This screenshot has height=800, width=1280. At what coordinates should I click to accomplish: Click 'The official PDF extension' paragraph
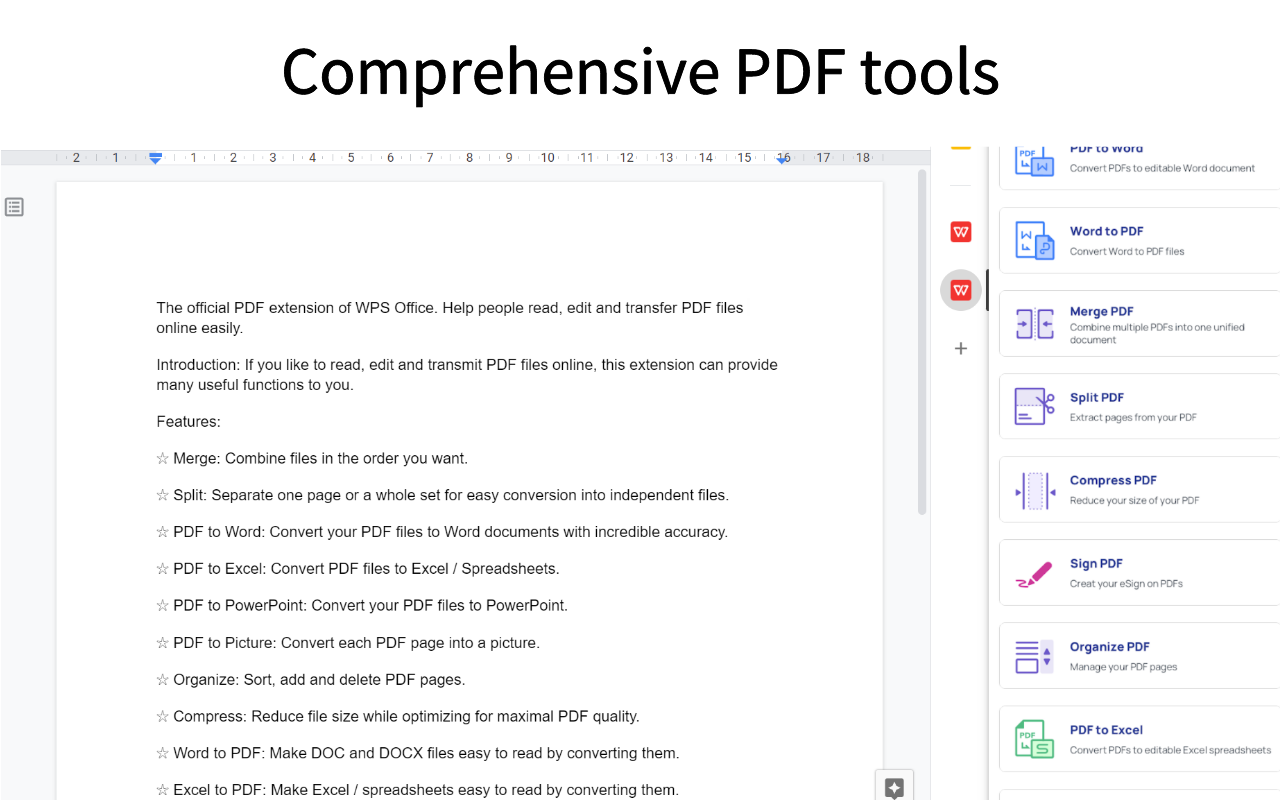[450, 318]
